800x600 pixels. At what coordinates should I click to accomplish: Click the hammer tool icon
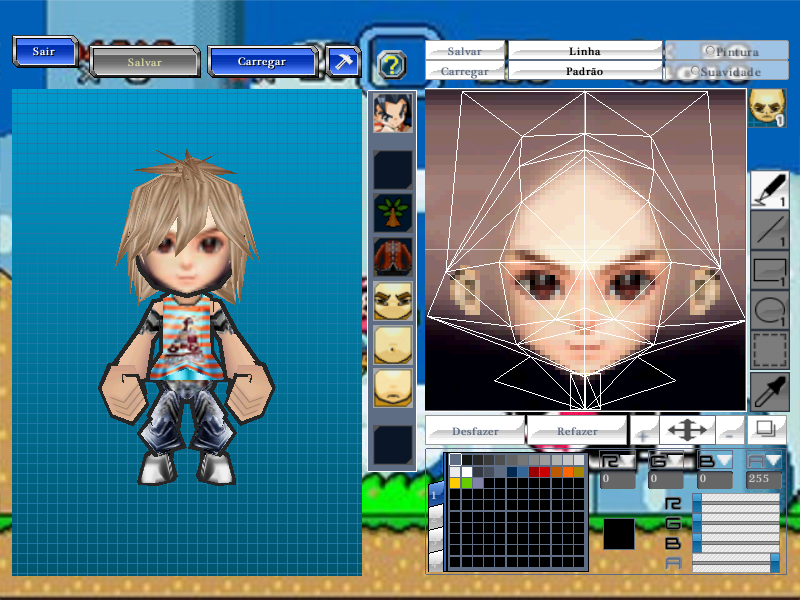pos(344,61)
